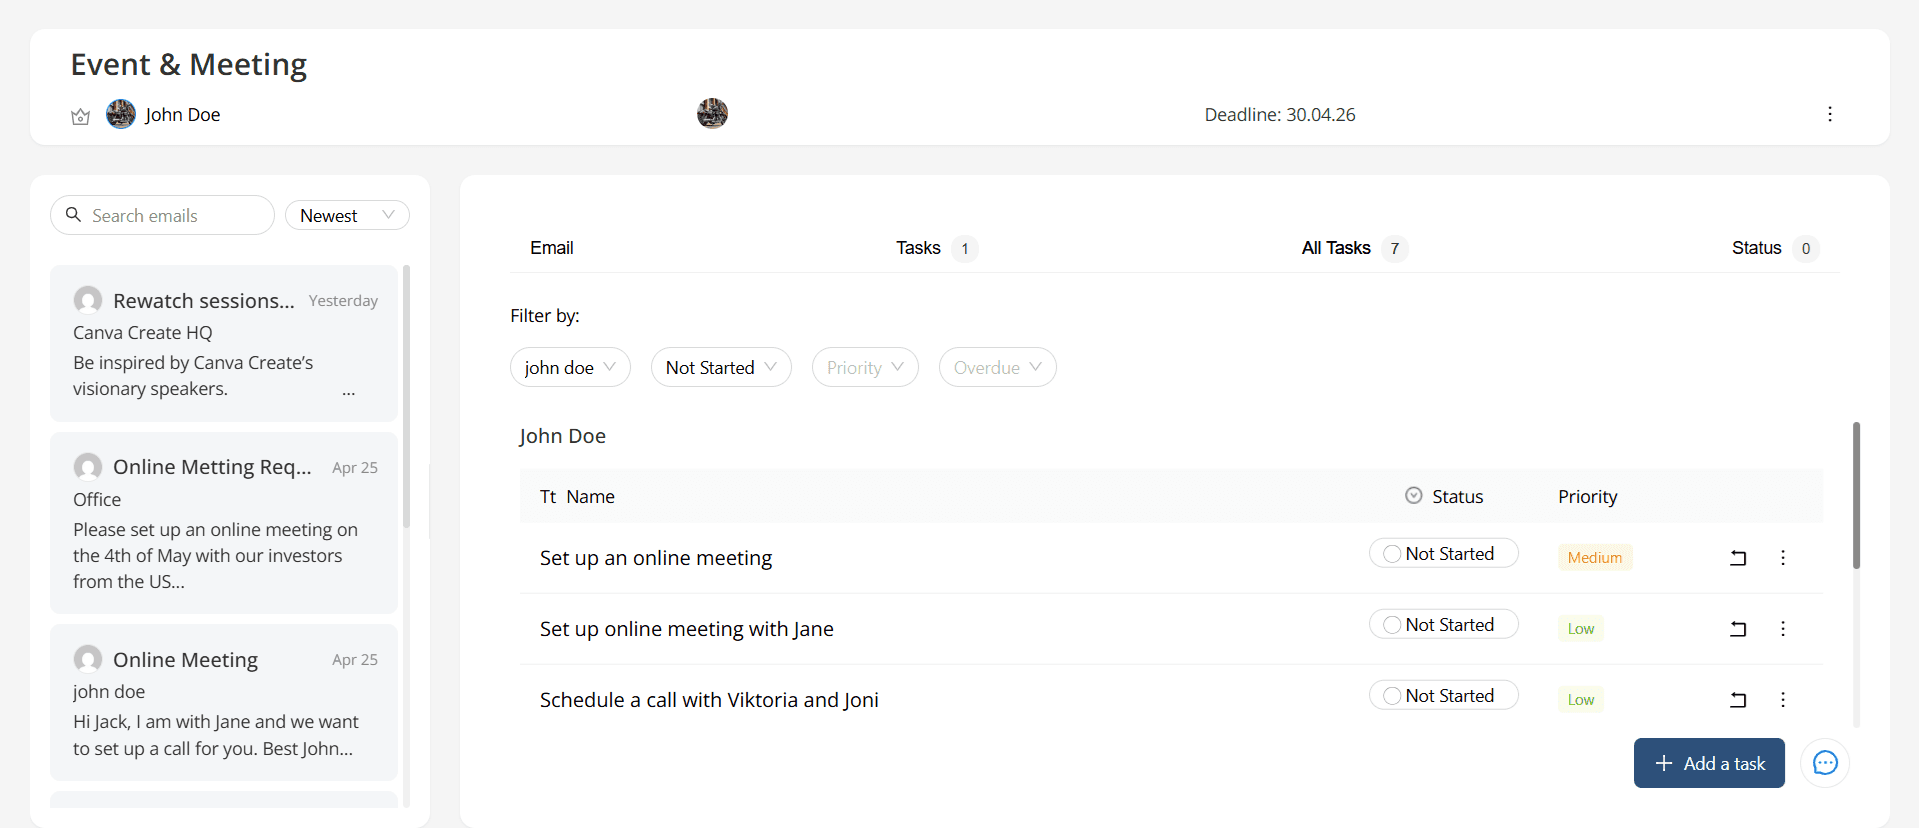
Task: Switch to the All Tasks tab
Action: pyautogui.click(x=1354, y=248)
